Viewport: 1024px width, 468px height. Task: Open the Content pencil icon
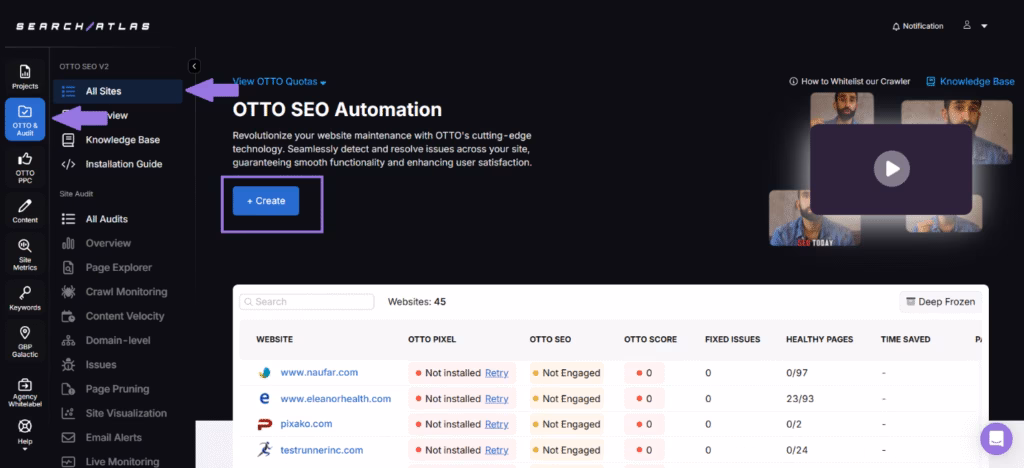click(25, 211)
